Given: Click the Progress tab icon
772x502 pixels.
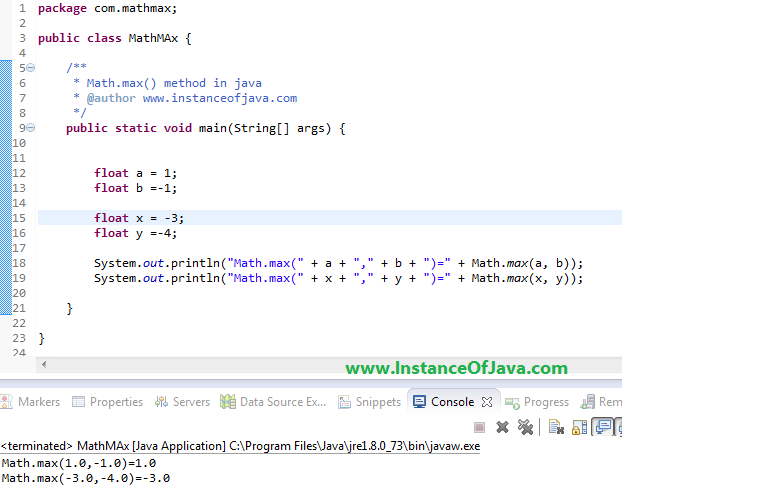Looking at the screenshot, I should [512, 403].
